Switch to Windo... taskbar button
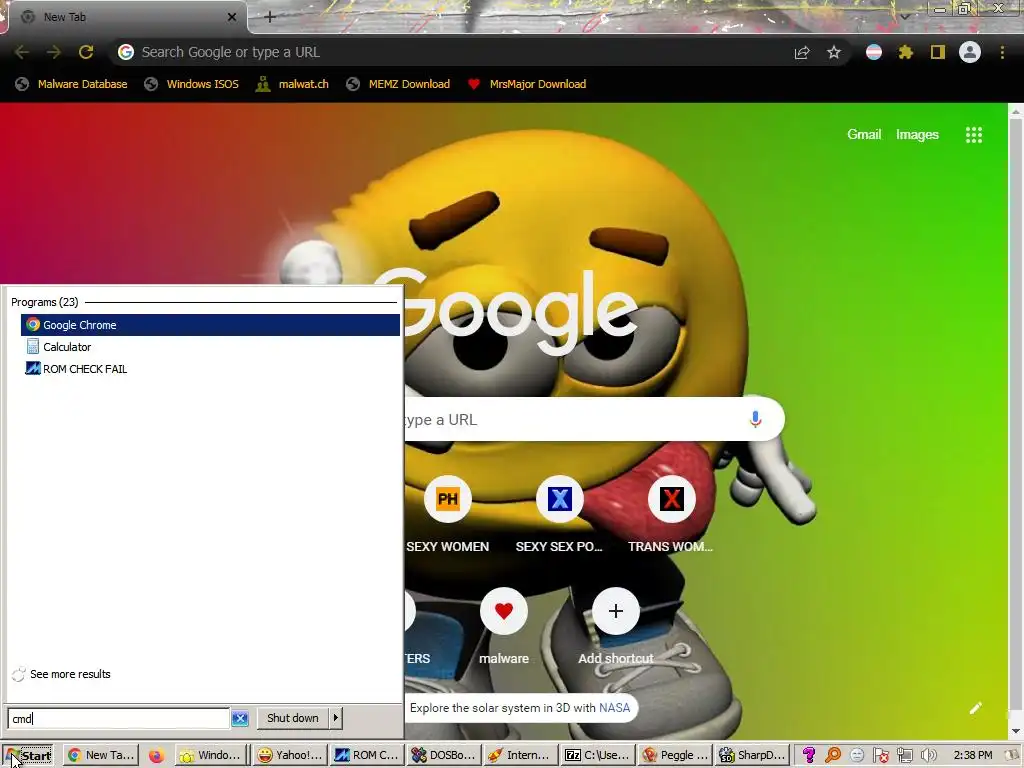Image resolution: width=1024 pixels, height=768 pixels. pyautogui.click(x=212, y=756)
